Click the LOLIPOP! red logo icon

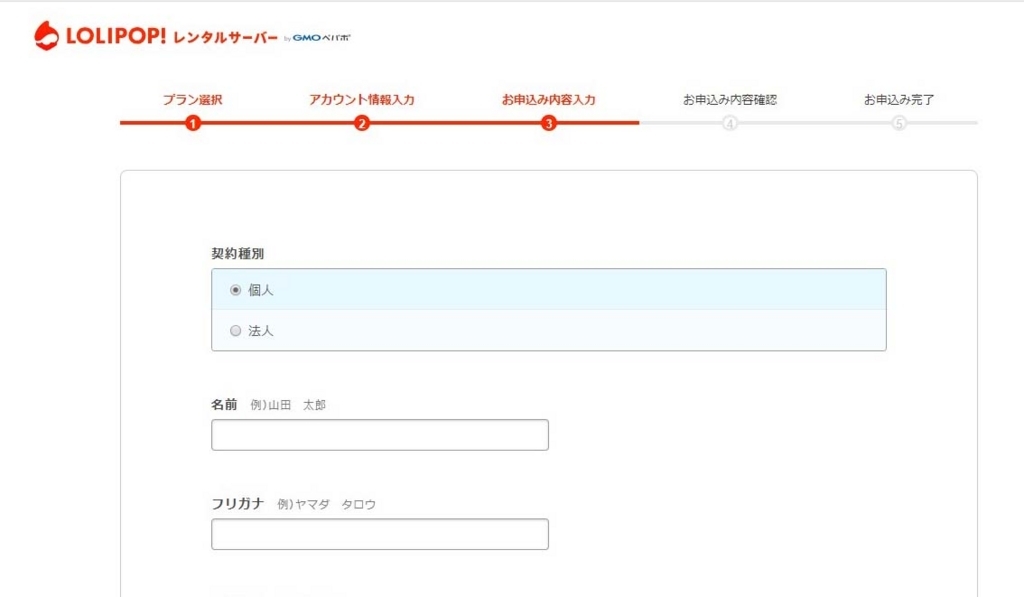point(46,36)
